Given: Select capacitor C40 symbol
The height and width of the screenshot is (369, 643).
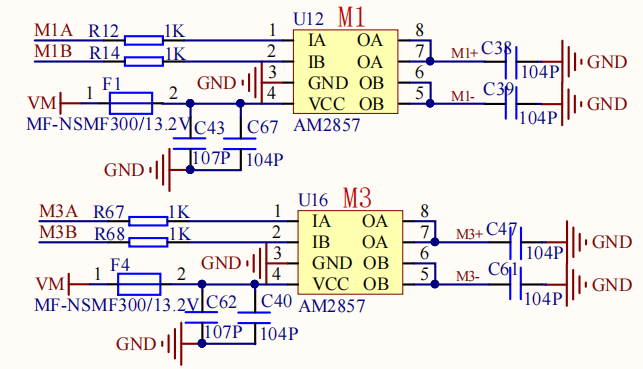Looking at the screenshot, I should [x=254, y=317].
